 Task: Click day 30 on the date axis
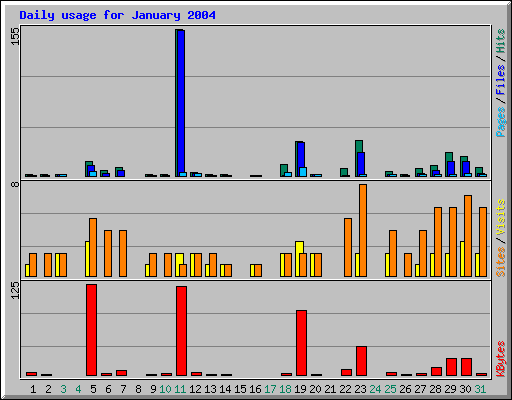(x=465, y=389)
